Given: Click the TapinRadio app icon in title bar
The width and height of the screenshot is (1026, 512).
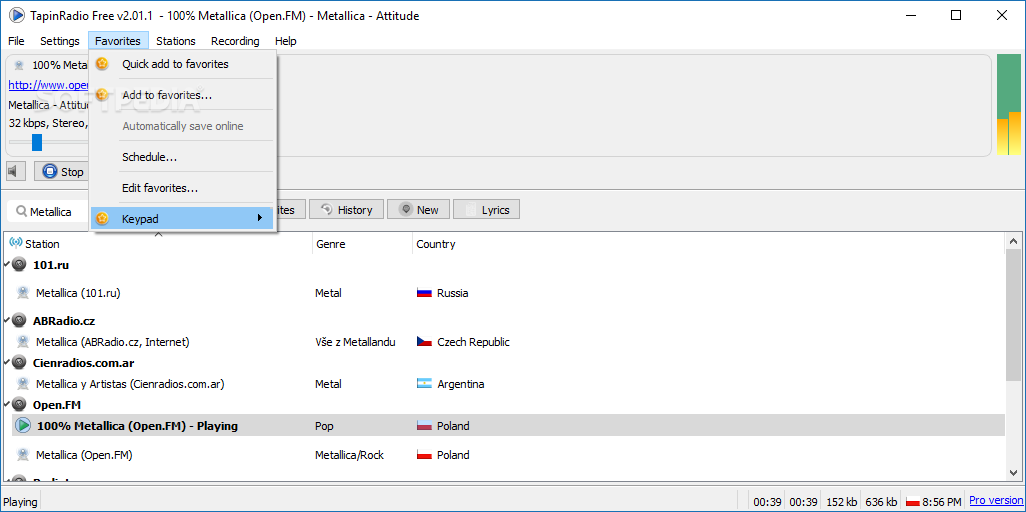Looking at the screenshot, I should click(x=16, y=15).
